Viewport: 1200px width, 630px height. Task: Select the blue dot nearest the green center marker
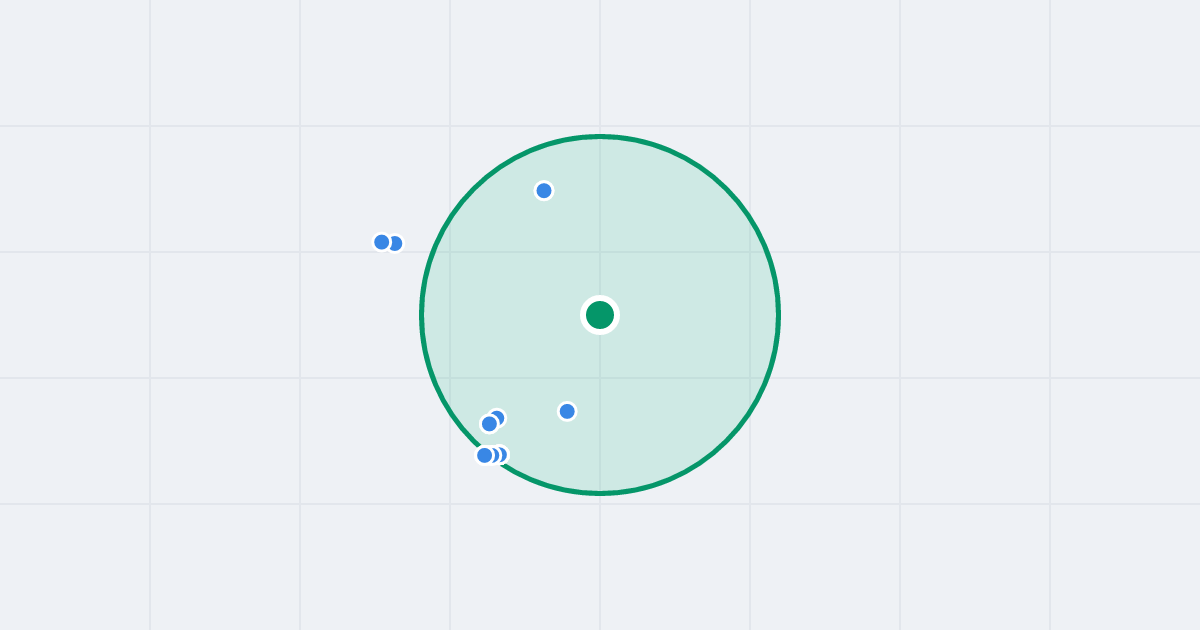(x=567, y=411)
